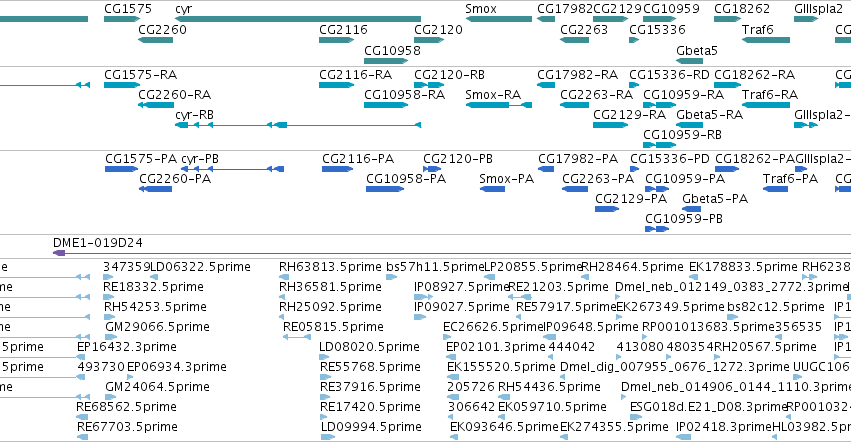
Task: Open the Smox gene feature
Action: (x=499, y=19)
